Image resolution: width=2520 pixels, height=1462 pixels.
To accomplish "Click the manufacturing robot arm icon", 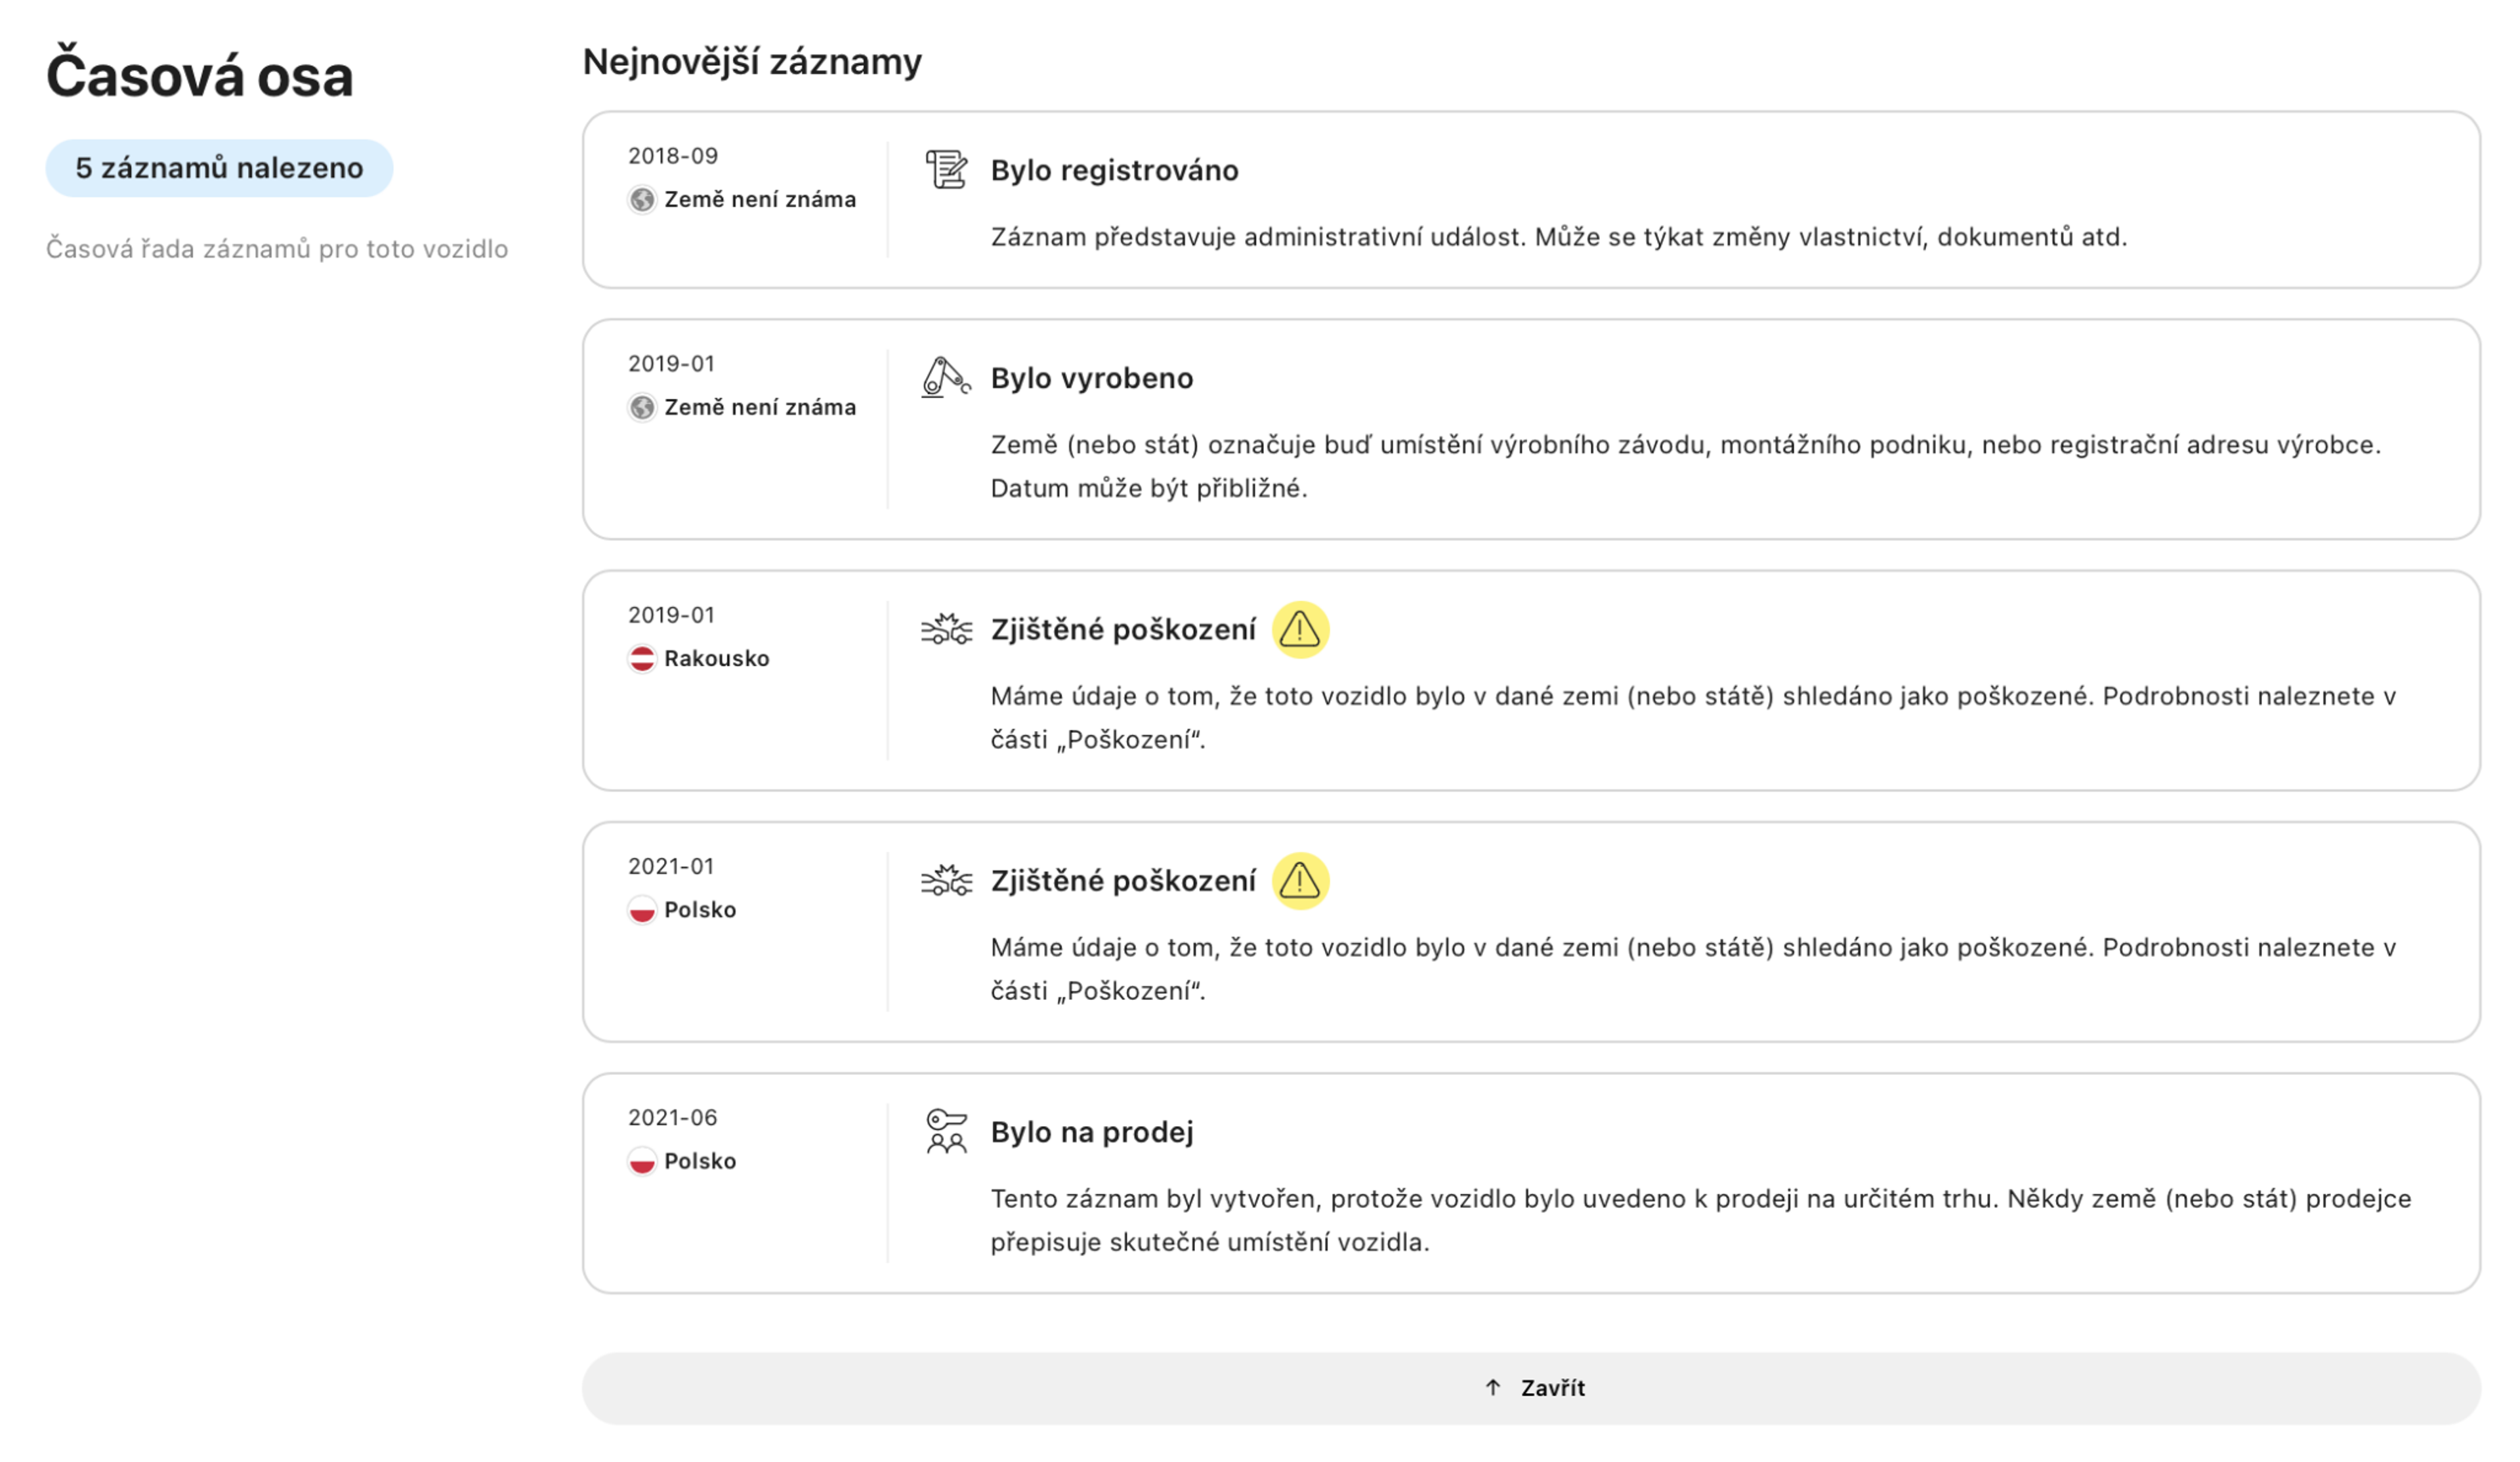I will 945,377.
